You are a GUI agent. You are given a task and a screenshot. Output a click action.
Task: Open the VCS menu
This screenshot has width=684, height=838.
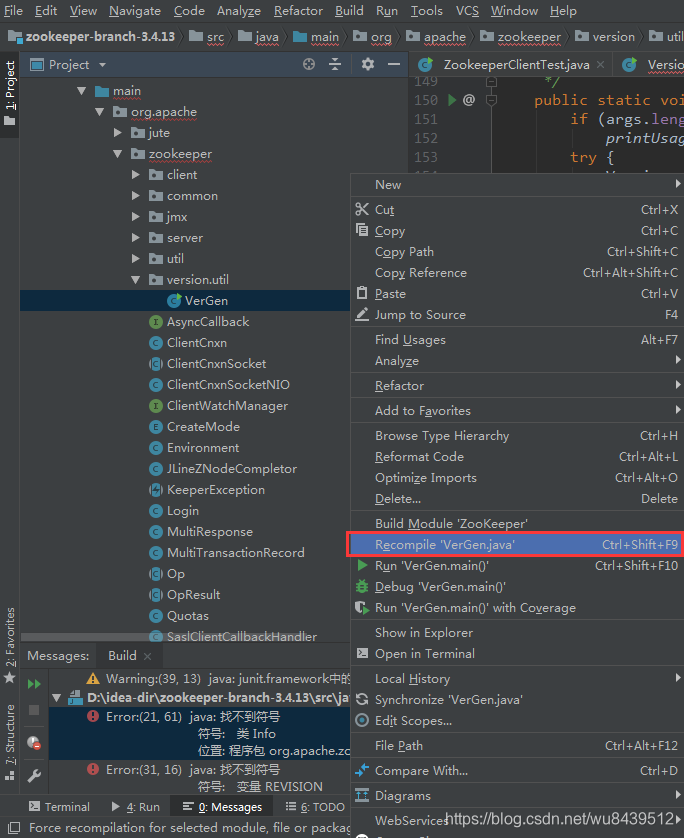pos(467,11)
